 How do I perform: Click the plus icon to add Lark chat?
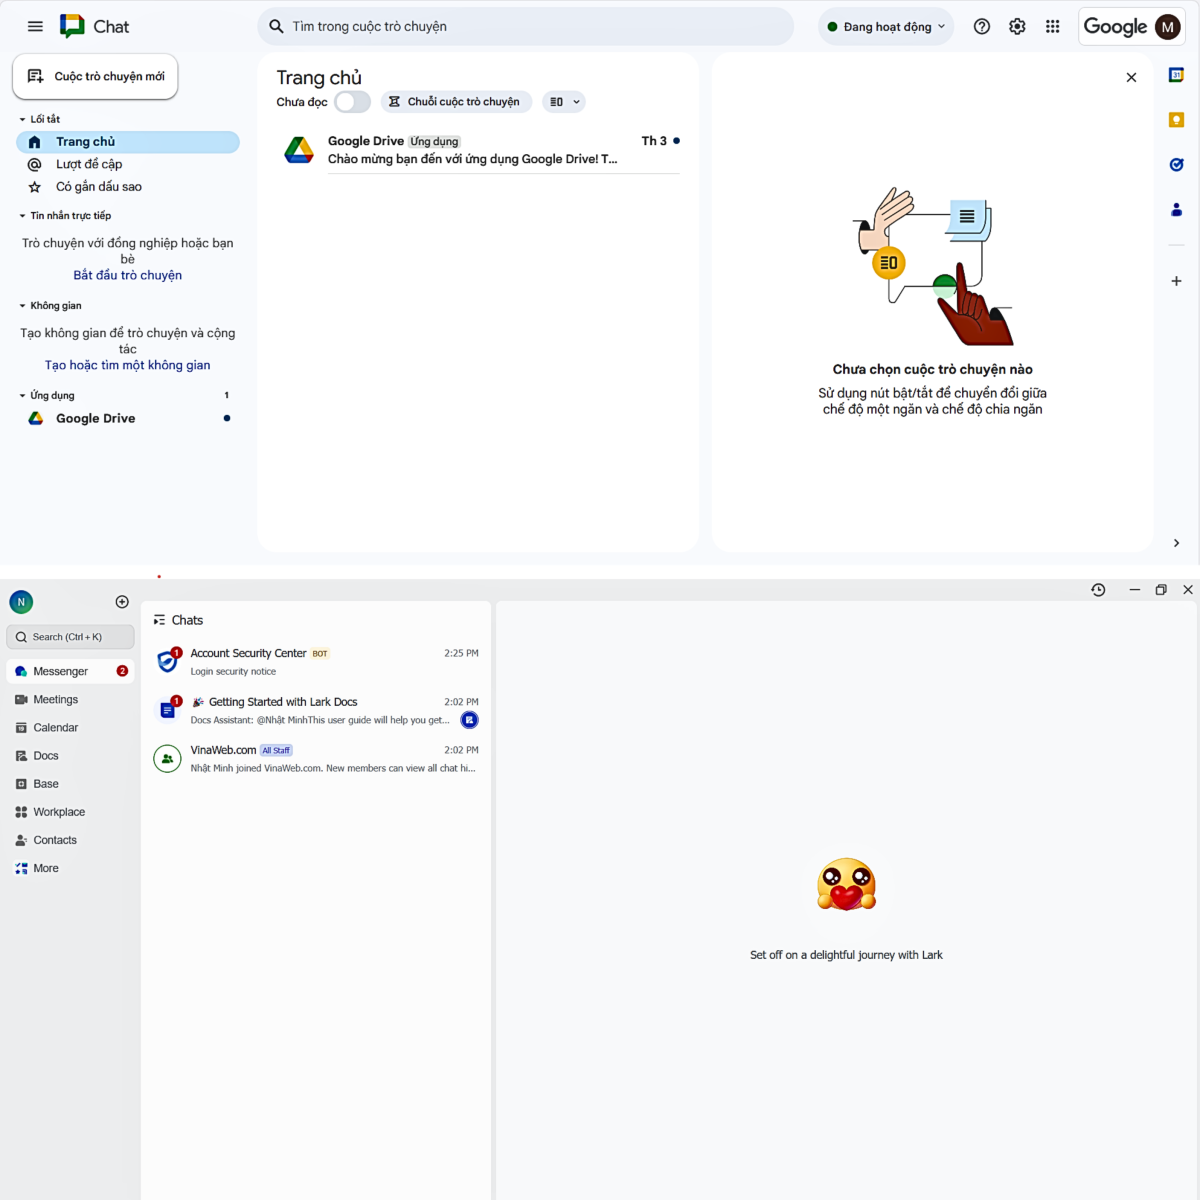pos(122,601)
